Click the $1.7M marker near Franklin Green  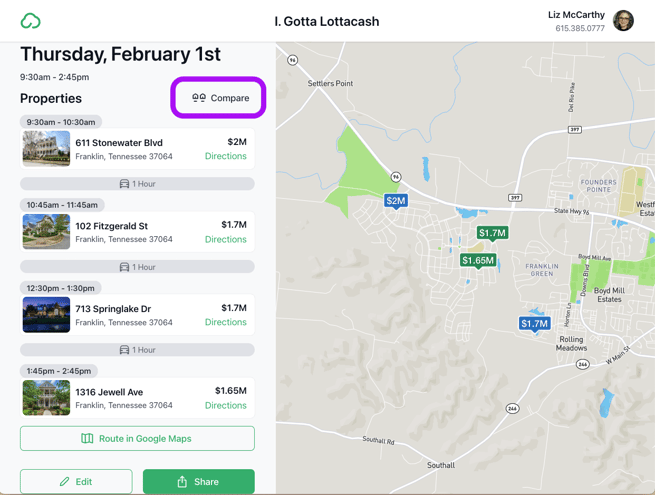[492, 233]
